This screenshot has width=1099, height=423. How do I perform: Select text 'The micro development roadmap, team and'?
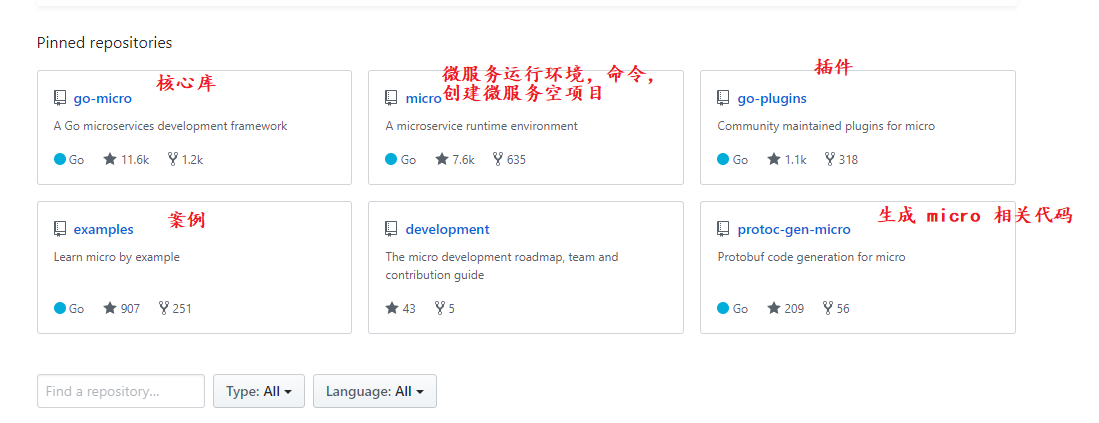[502, 257]
